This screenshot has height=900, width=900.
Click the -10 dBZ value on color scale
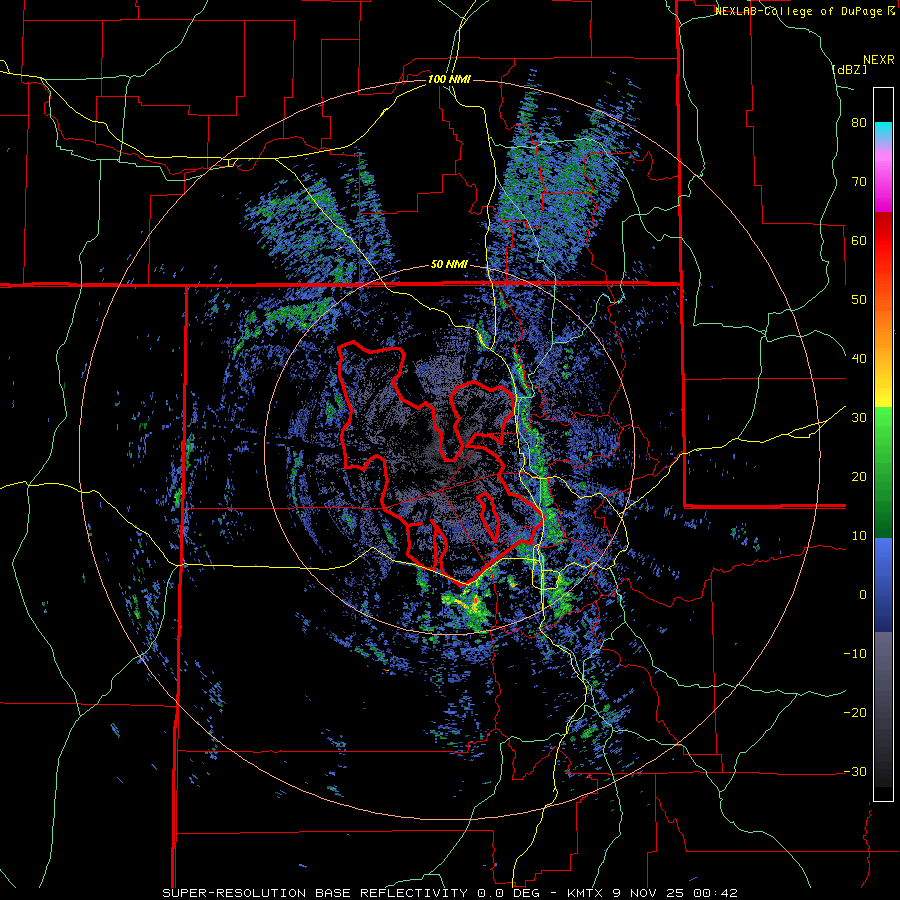click(855, 654)
